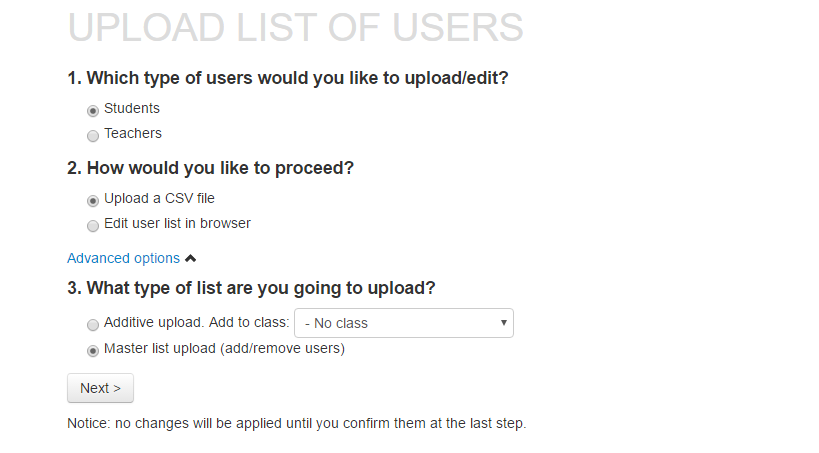Select the Students radio button
Screen dimensions: 819x453
(x=93, y=110)
